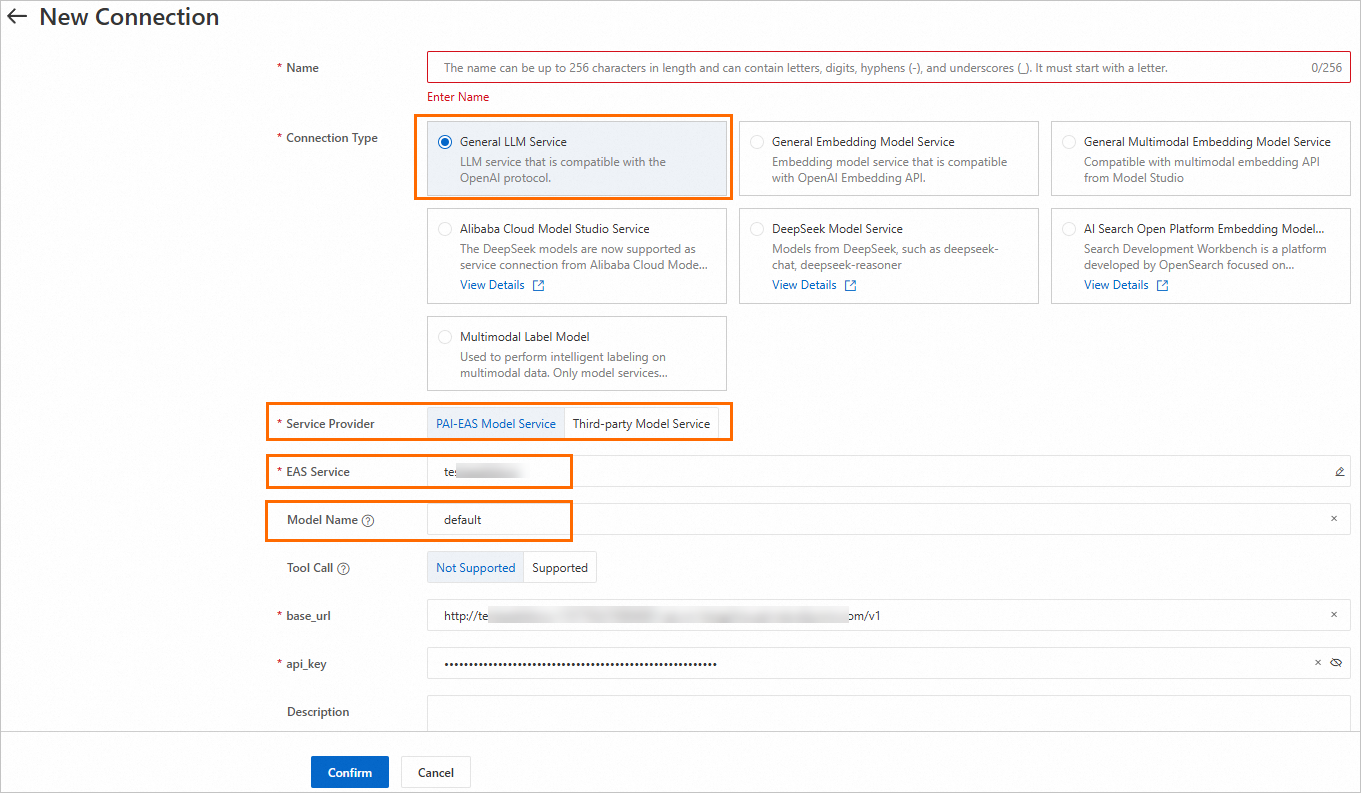Click into the Name input field

click(x=870, y=68)
